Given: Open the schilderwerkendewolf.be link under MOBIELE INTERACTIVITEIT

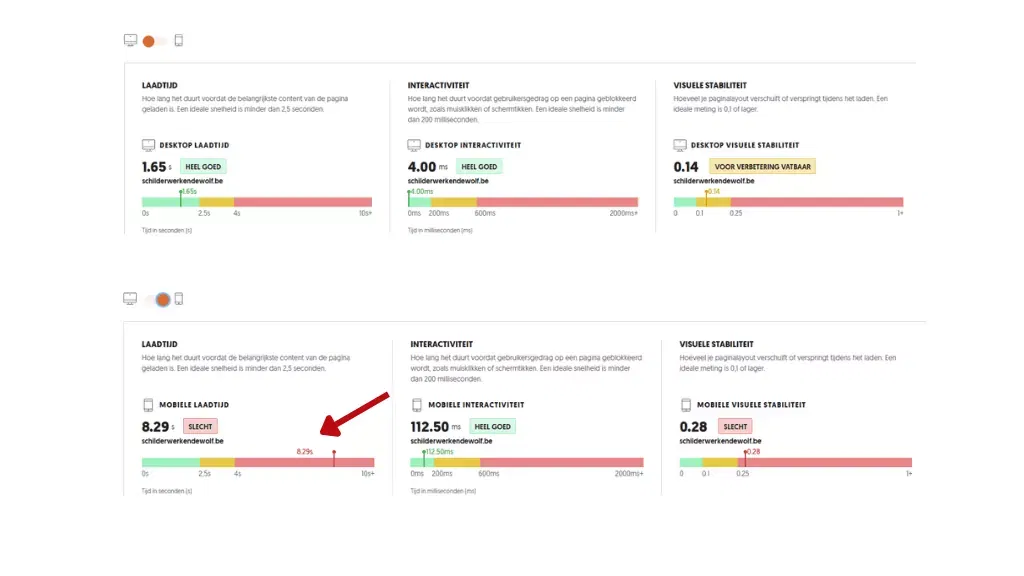Looking at the screenshot, I should coord(451,443).
